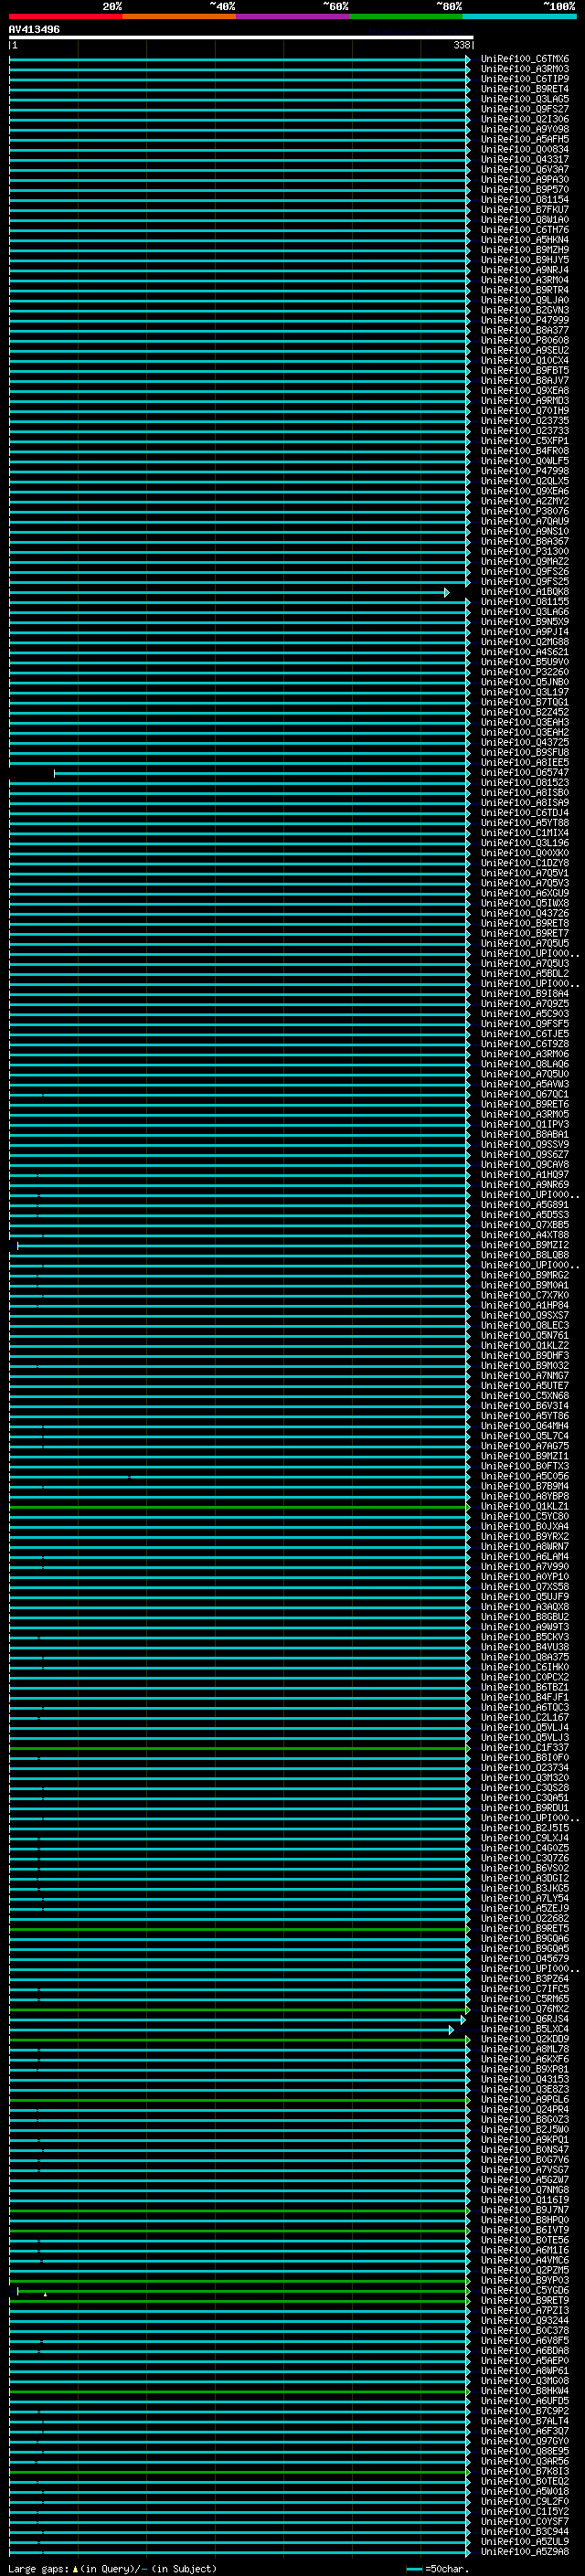Click the cyan ~100% identity color segment
The height and width of the screenshot is (2576, 585).
click(x=520, y=16)
